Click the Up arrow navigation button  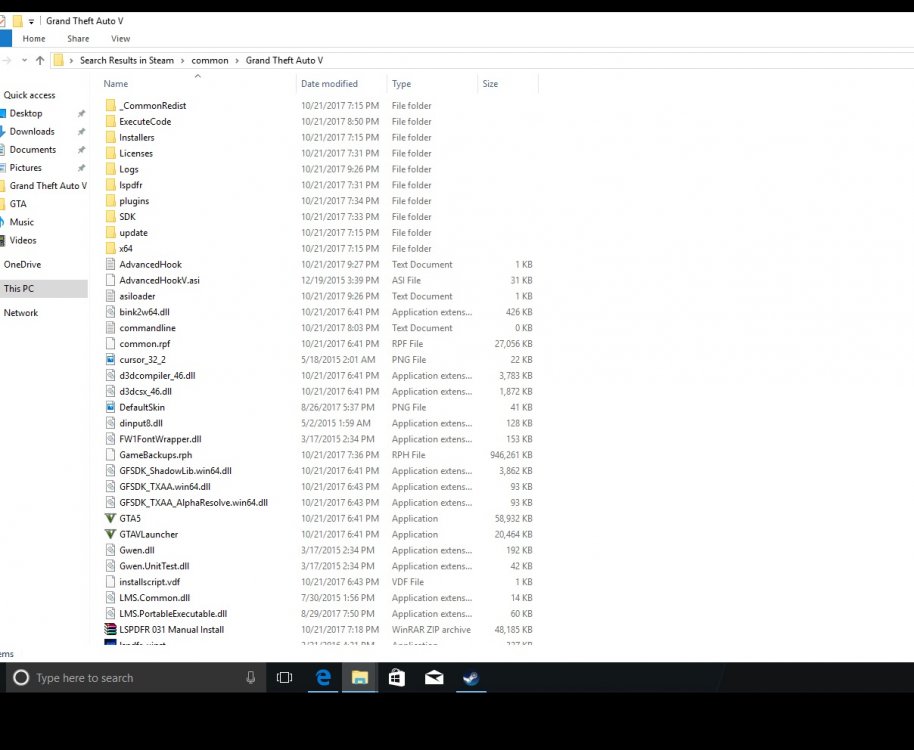coord(40,60)
